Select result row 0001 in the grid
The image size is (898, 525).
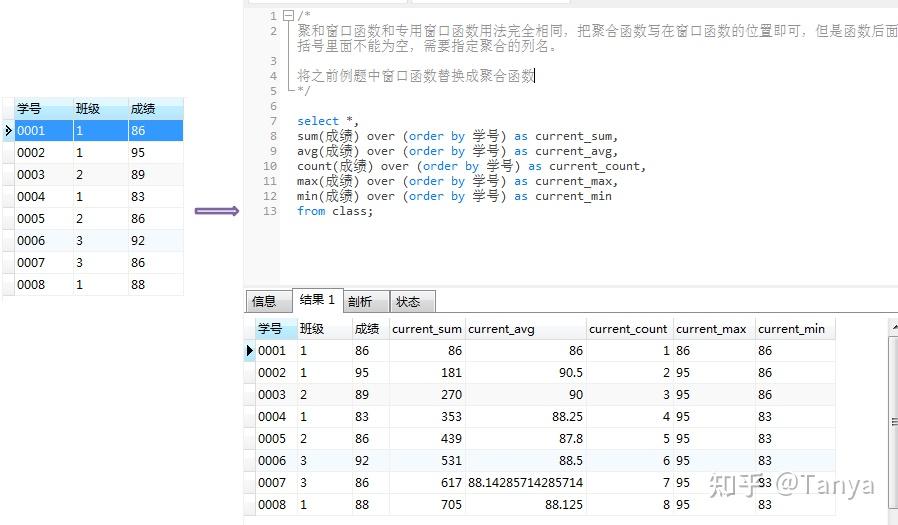coord(539,350)
